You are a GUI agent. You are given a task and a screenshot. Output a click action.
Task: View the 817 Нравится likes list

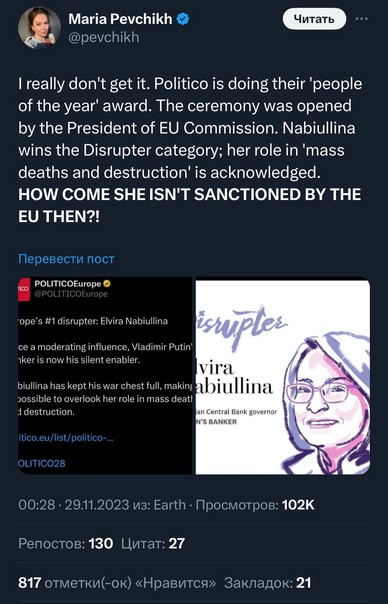[x=117, y=582]
